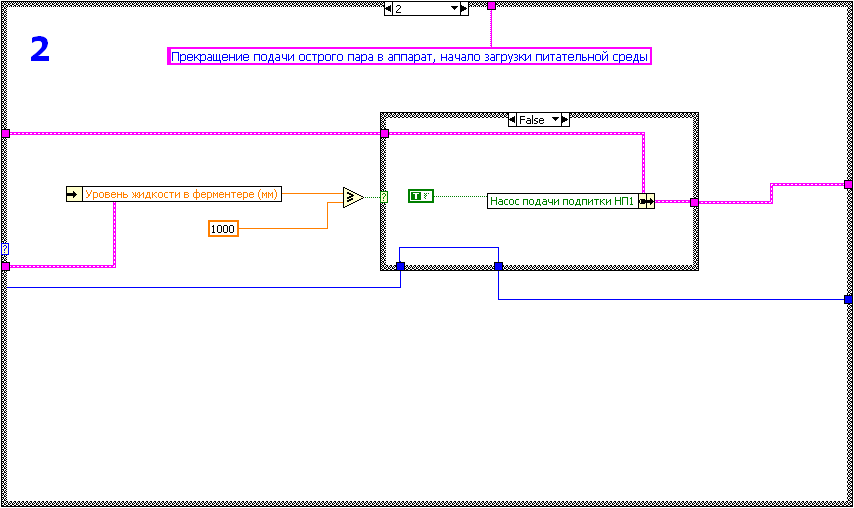
Task: Select the Уровень жидкости в ферментере node
Action: click(x=181, y=194)
